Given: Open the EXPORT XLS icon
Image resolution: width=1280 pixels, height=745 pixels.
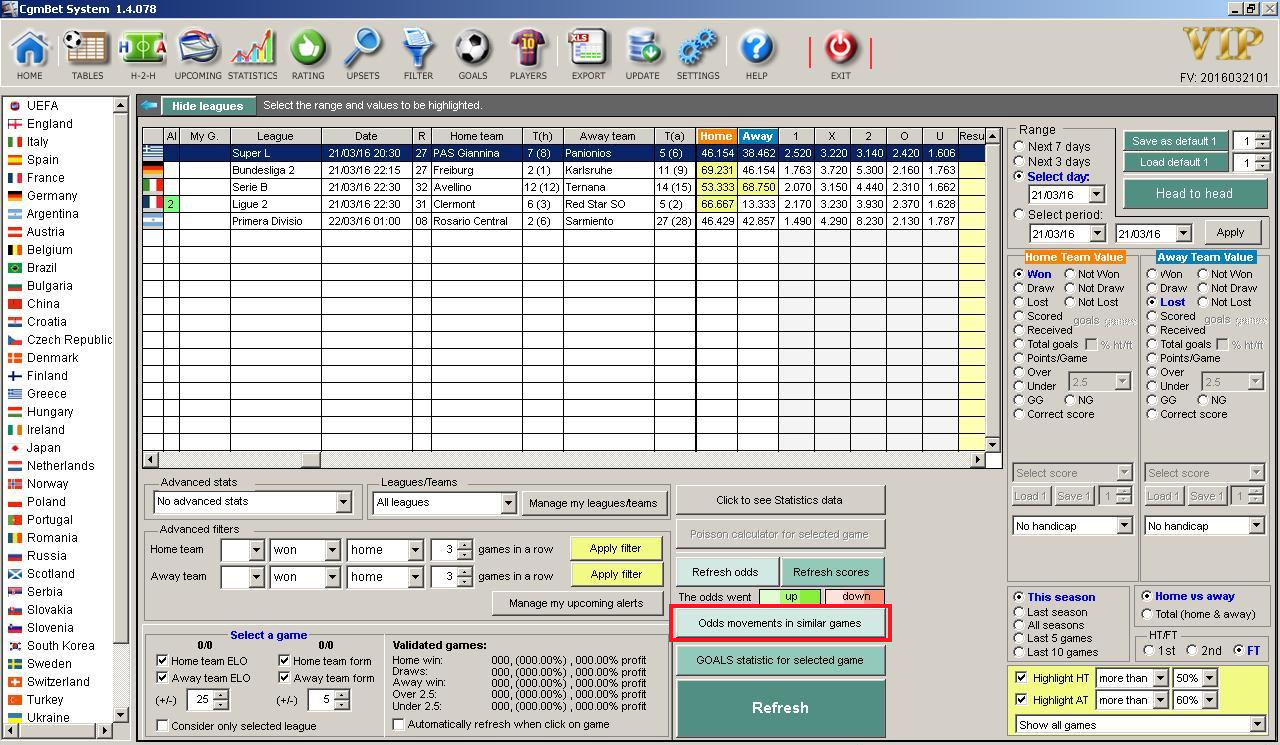Looking at the screenshot, I should pos(588,48).
